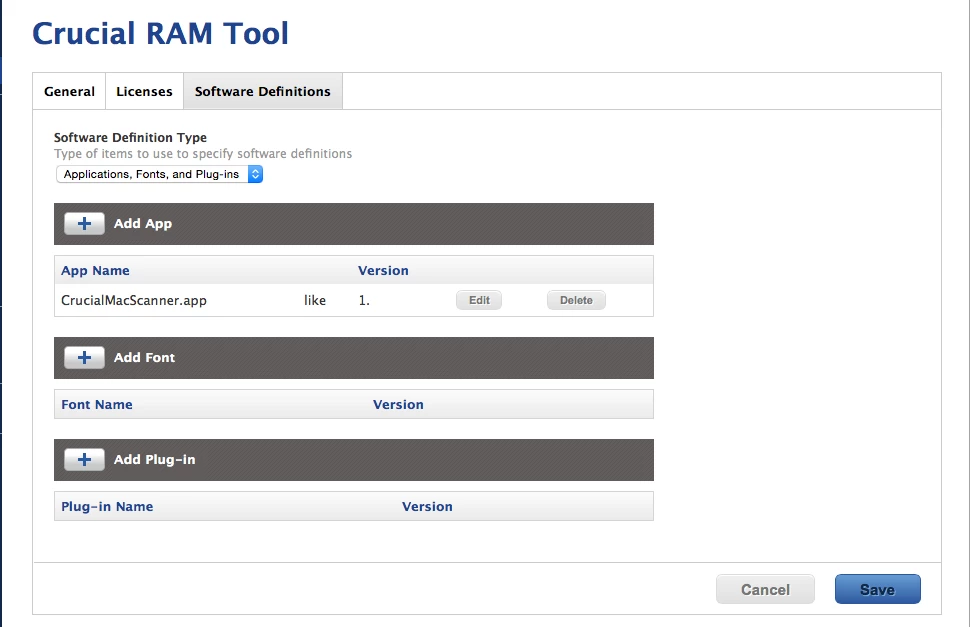The width and height of the screenshot is (970, 627).
Task: Click the CrucialMacScanner.app name cell
Action: pyautogui.click(x=134, y=301)
